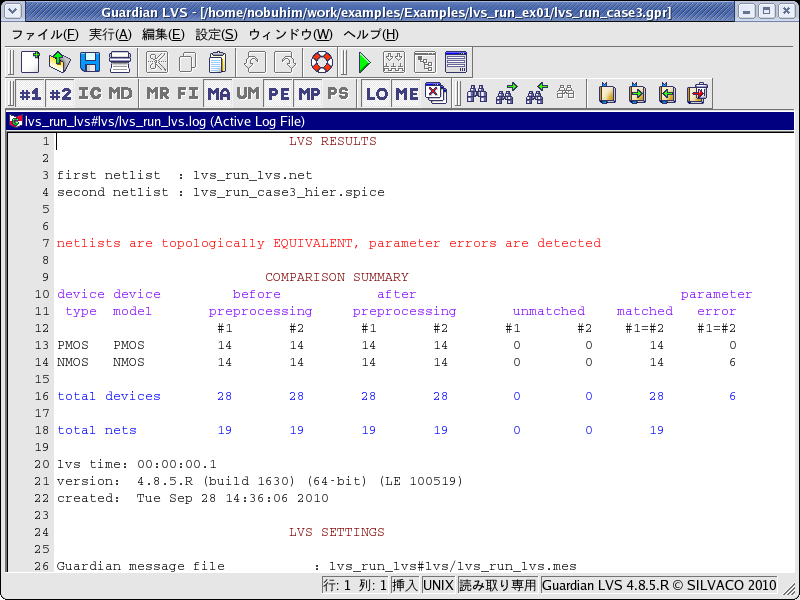Viewport: 800px width, 600px height.
Task: Save using the blue floppy icon
Action: pos(90,62)
